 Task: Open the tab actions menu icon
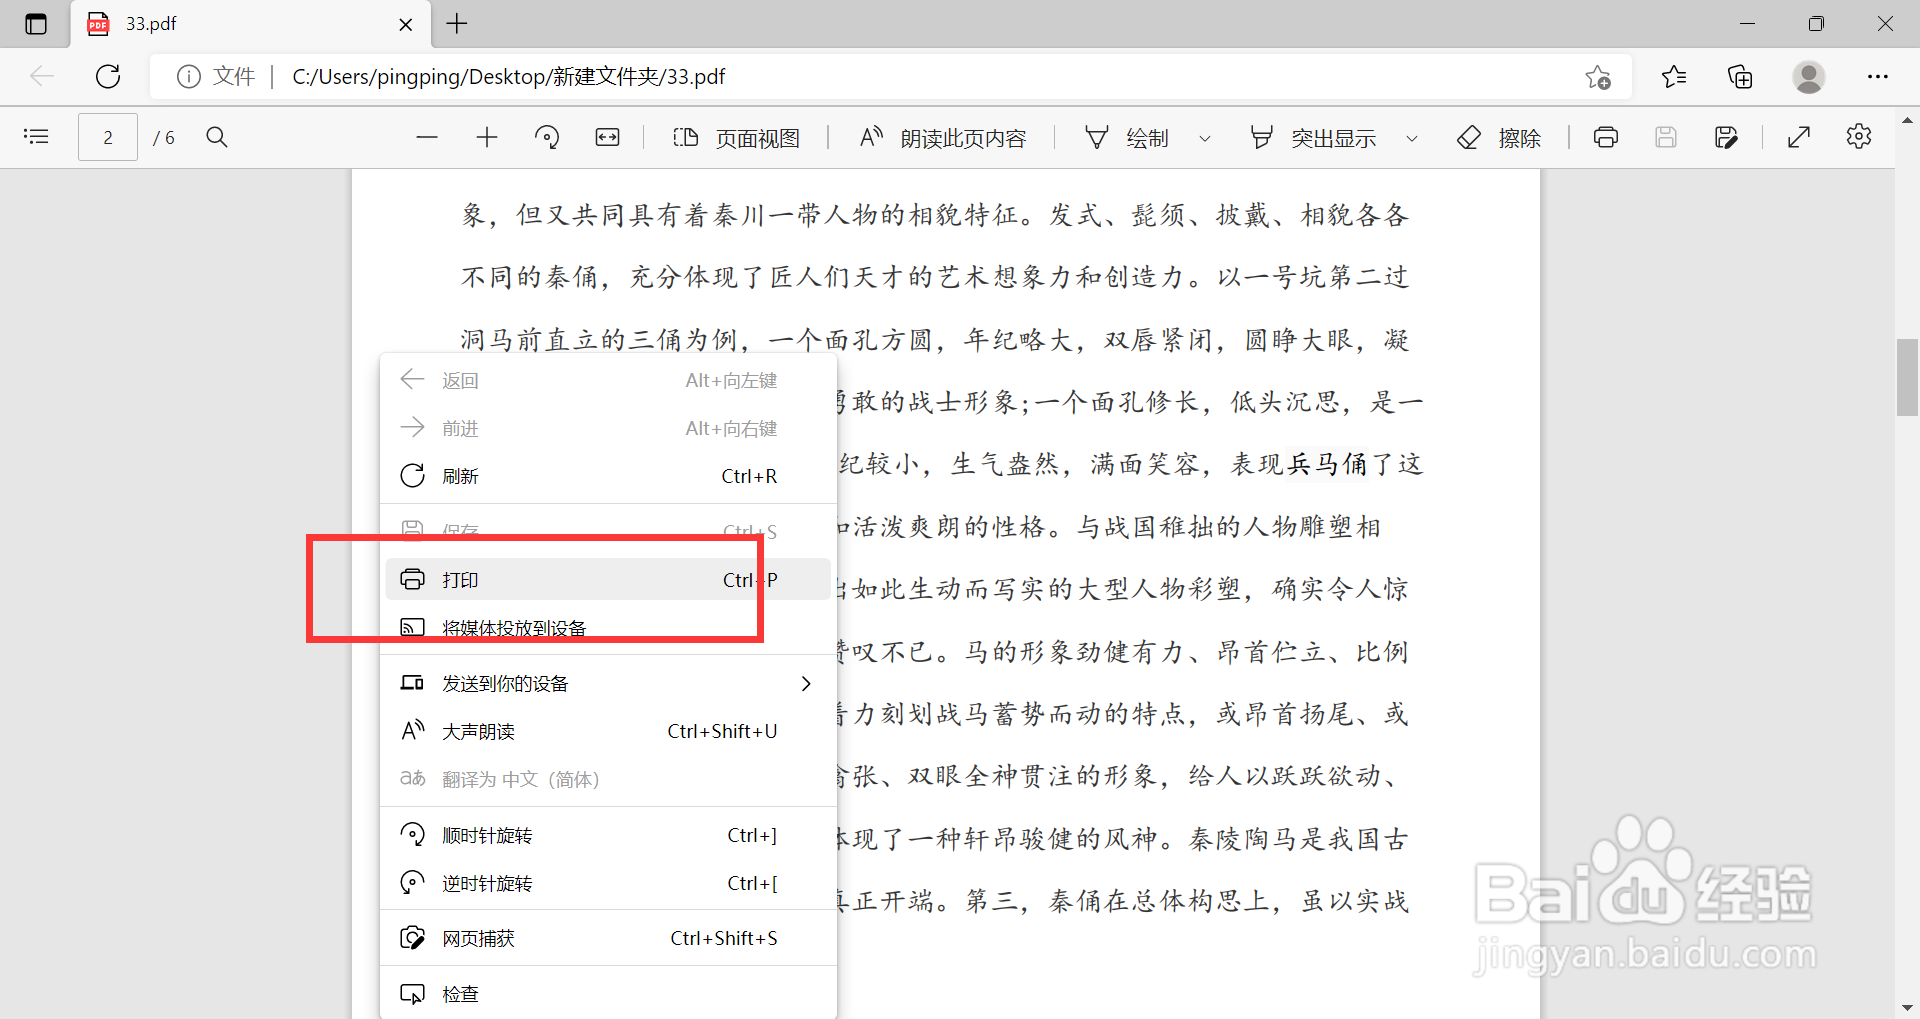[x=36, y=24]
